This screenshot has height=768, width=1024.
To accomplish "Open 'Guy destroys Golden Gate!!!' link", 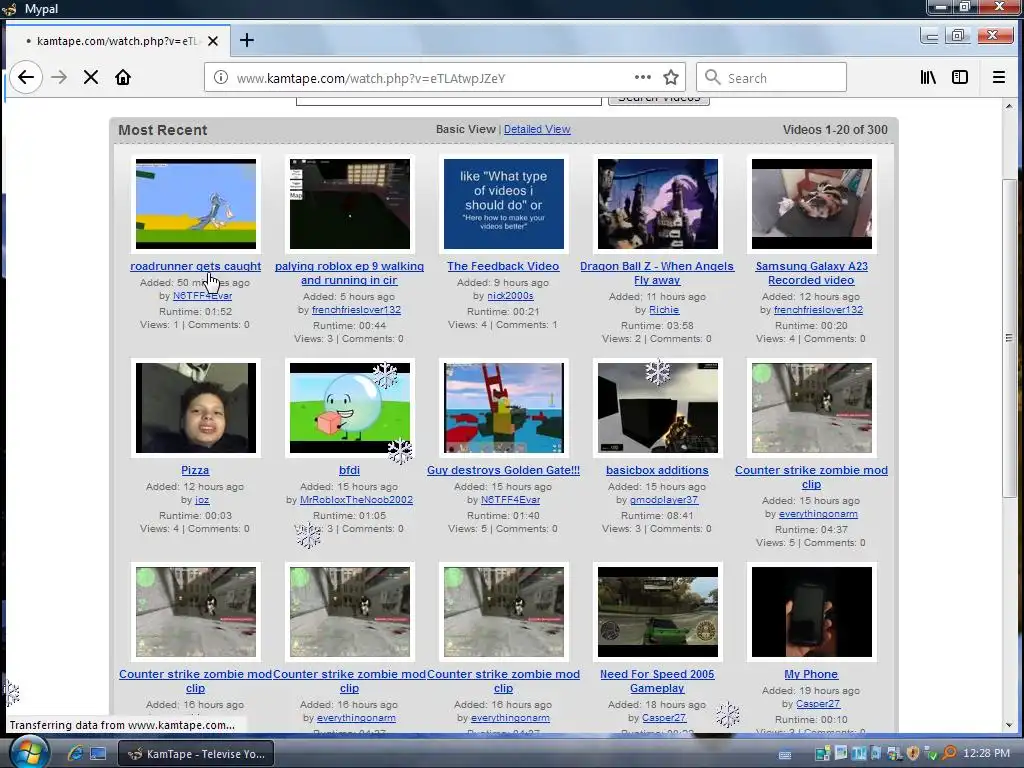I will coord(503,470).
